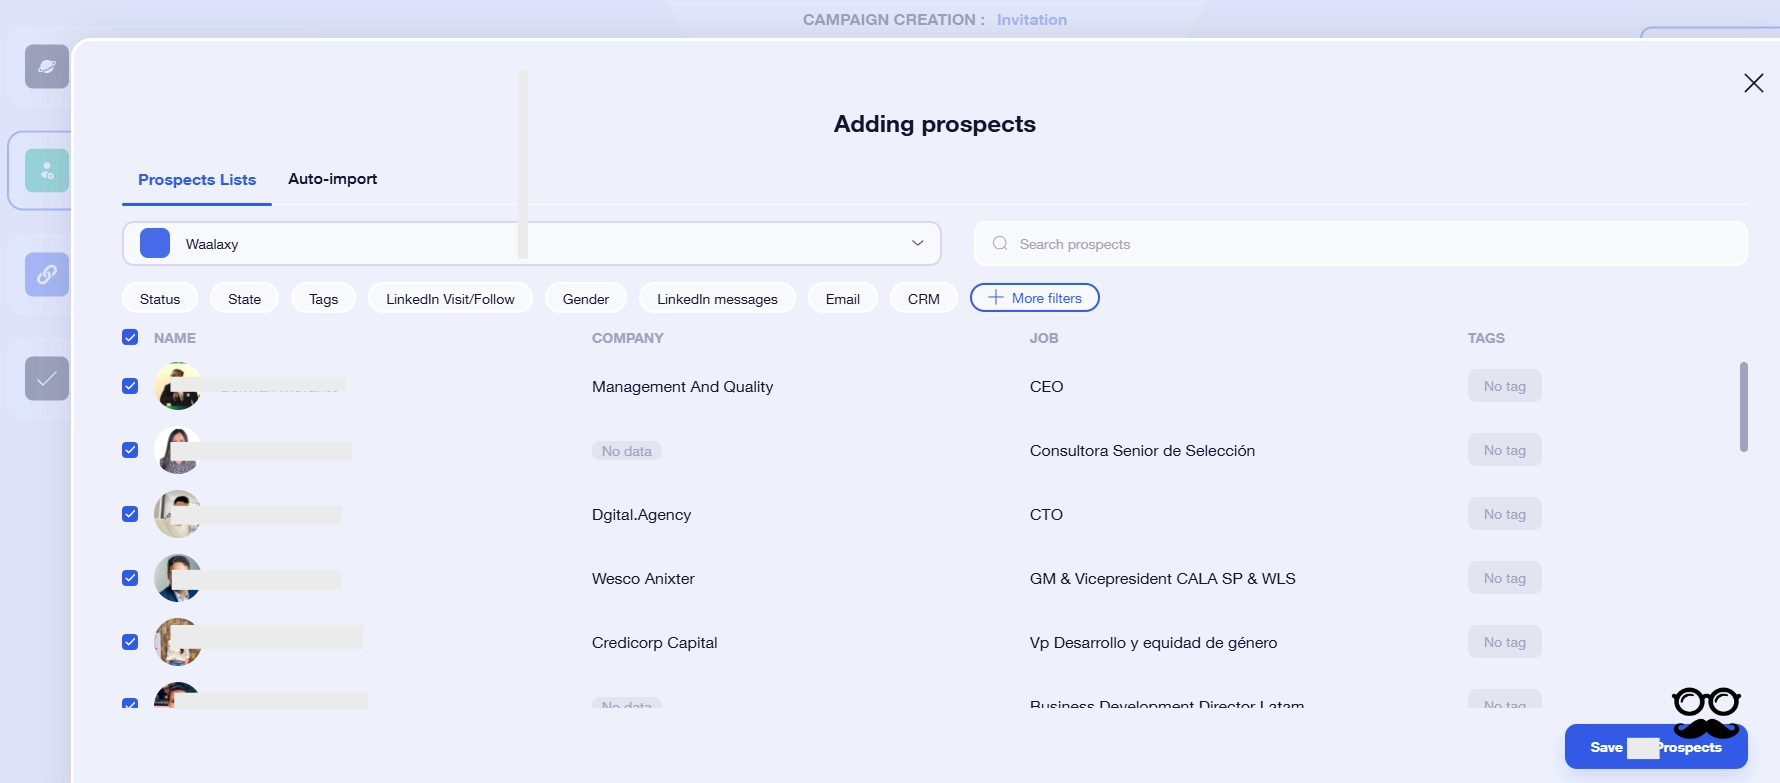This screenshot has width=1780, height=783.
Task: Click the CTO job cell
Action: (1046, 515)
